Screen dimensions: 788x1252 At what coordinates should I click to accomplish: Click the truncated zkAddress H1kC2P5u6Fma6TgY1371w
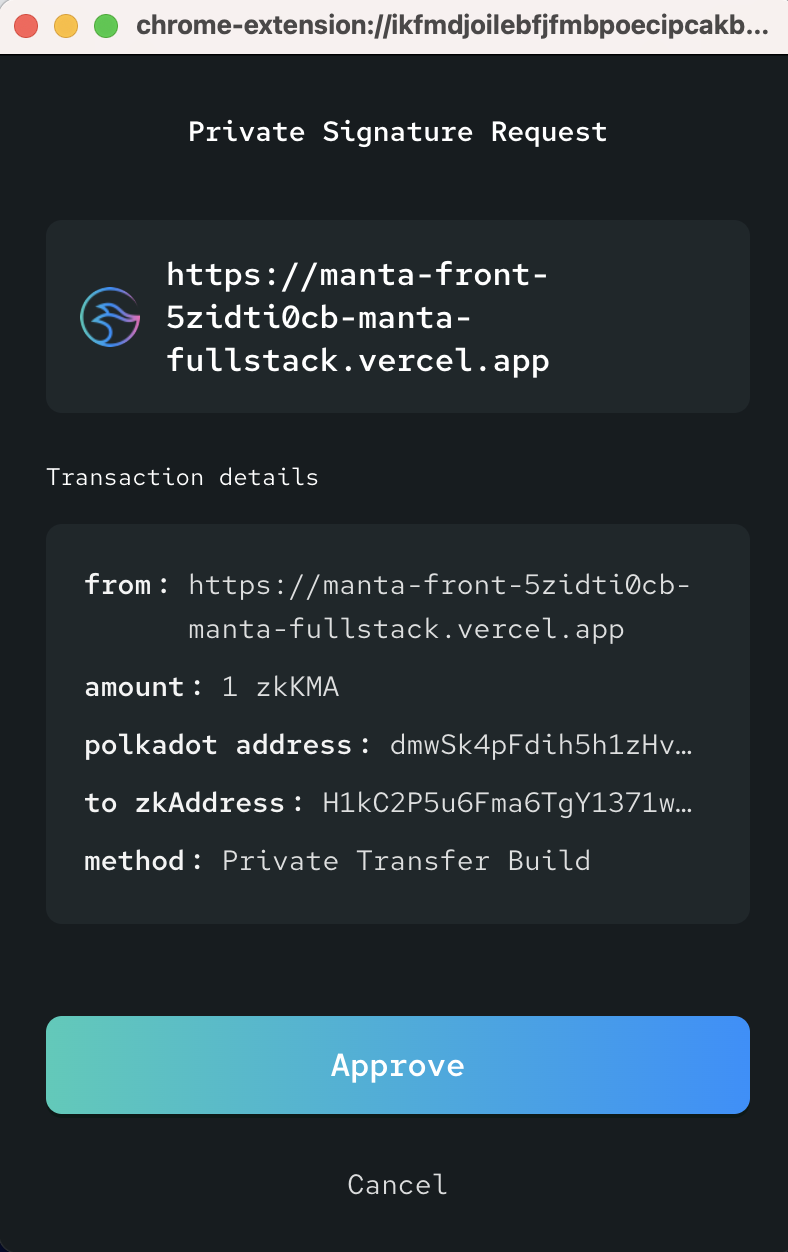pos(507,803)
